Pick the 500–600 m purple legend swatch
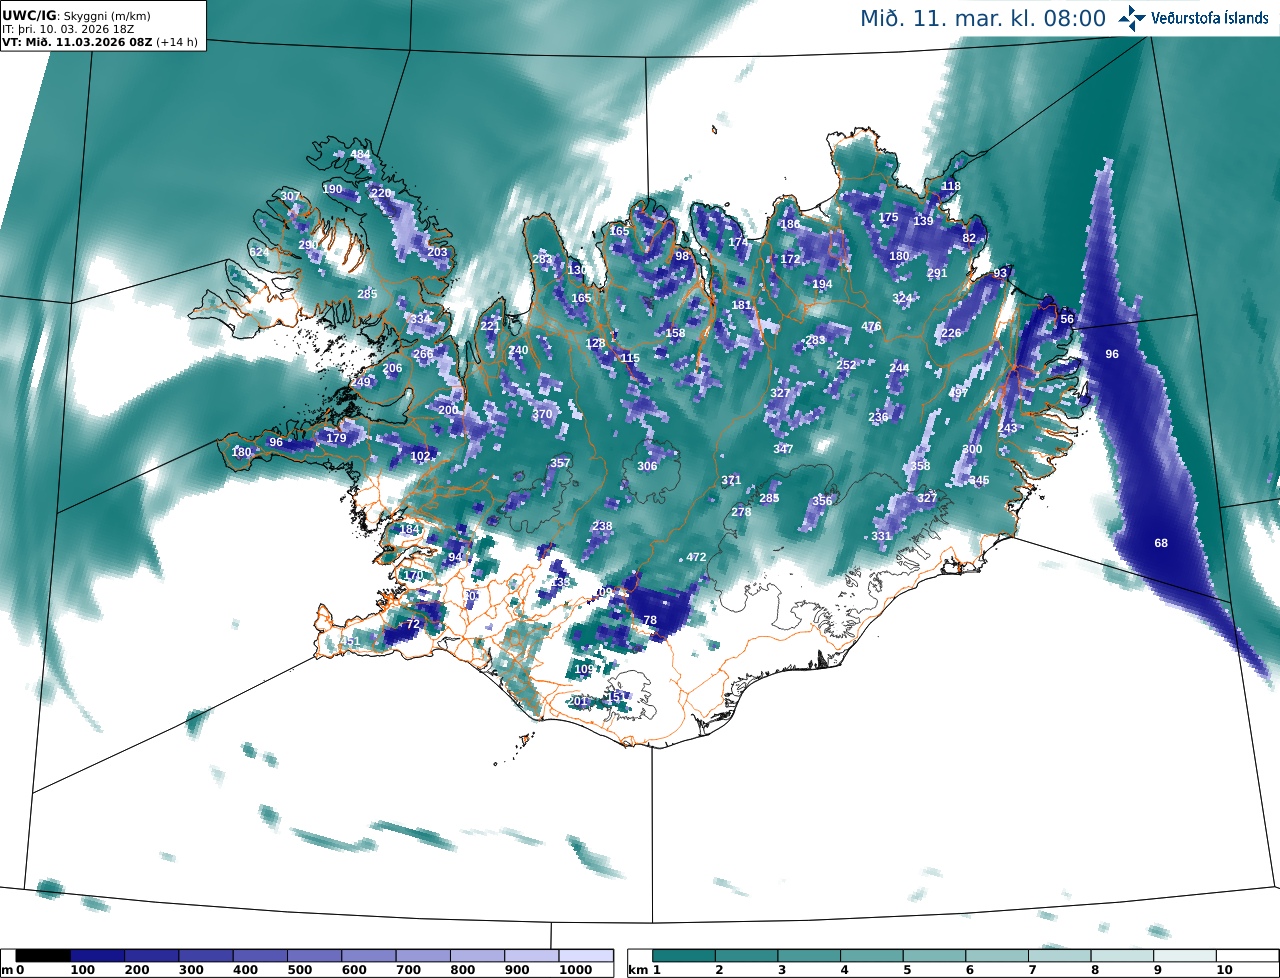1280x978 pixels. [x=314, y=956]
